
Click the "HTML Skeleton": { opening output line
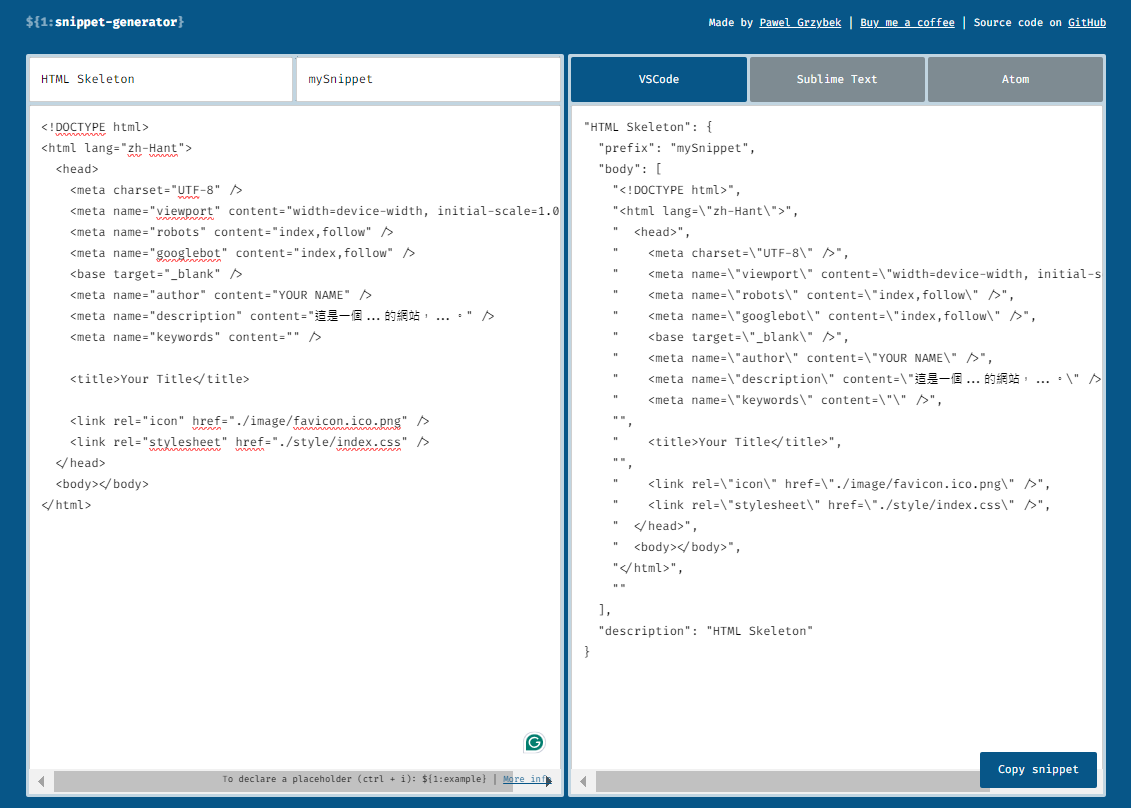tap(648, 127)
